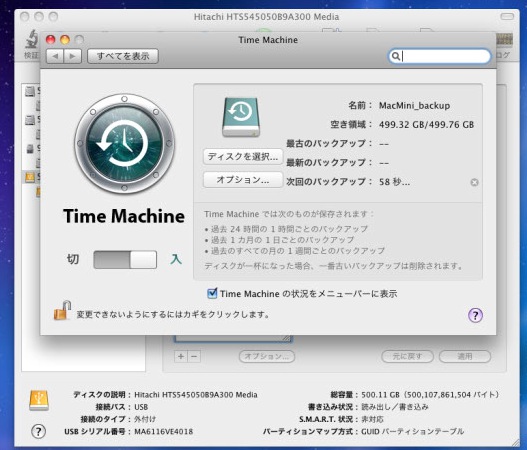Click the Hitachi HTS545050B9A300 Media disk description

[196, 395]
